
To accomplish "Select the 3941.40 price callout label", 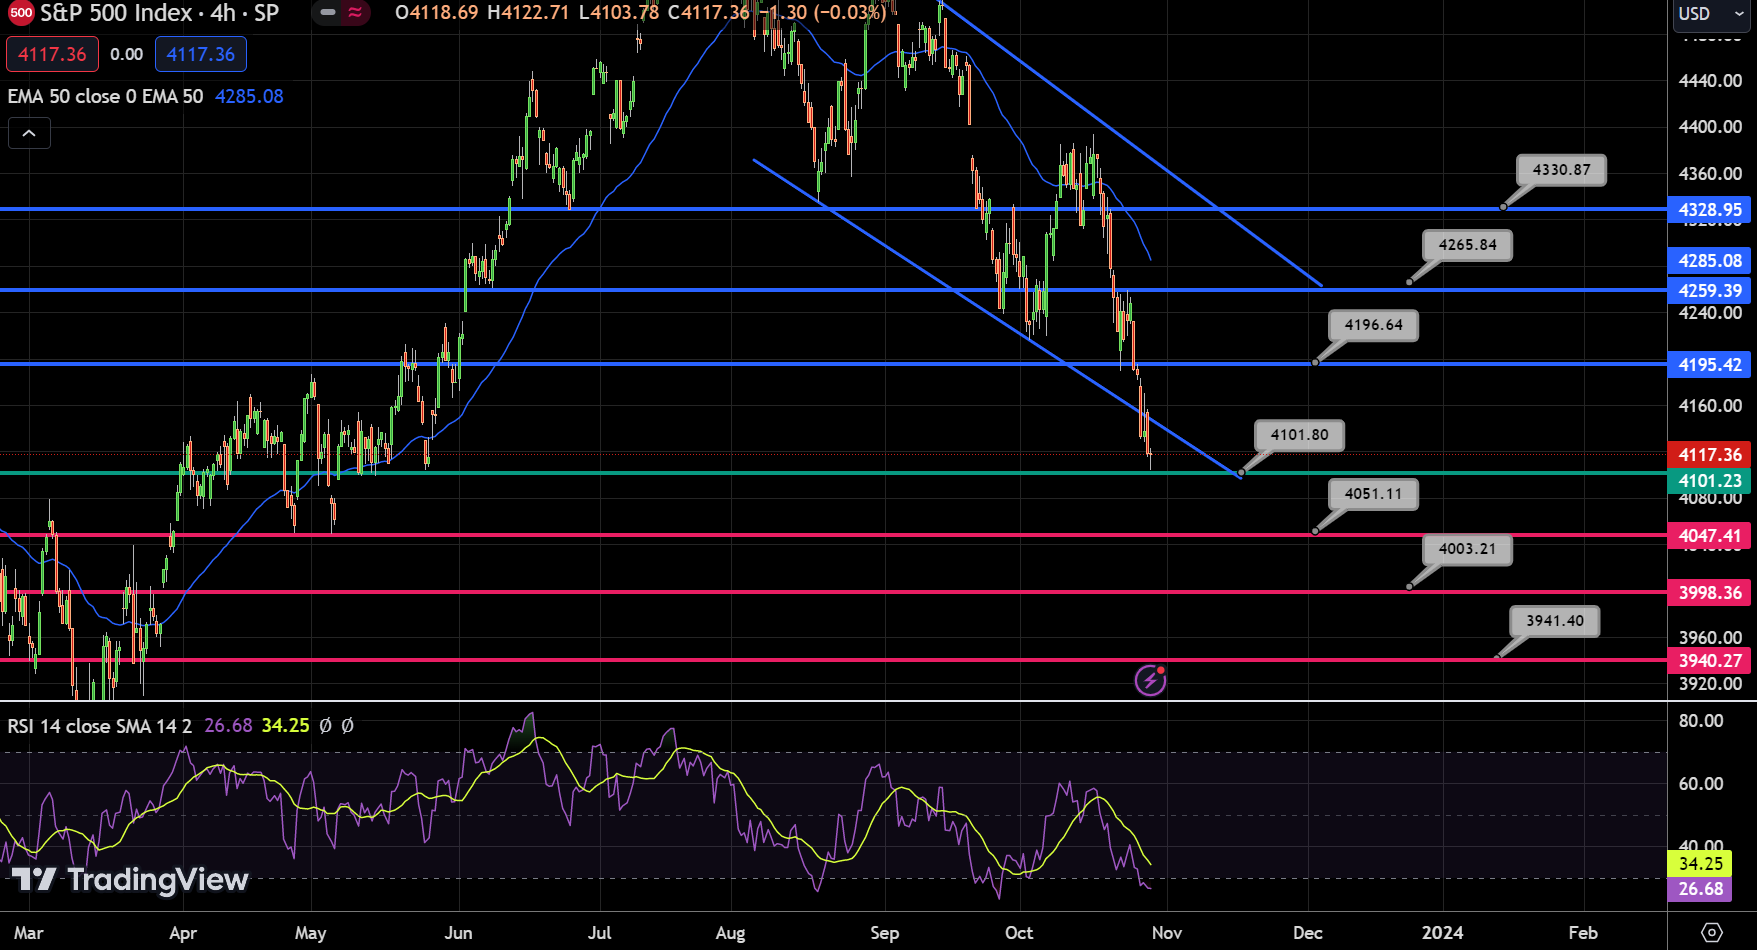I will (1554, 621).
